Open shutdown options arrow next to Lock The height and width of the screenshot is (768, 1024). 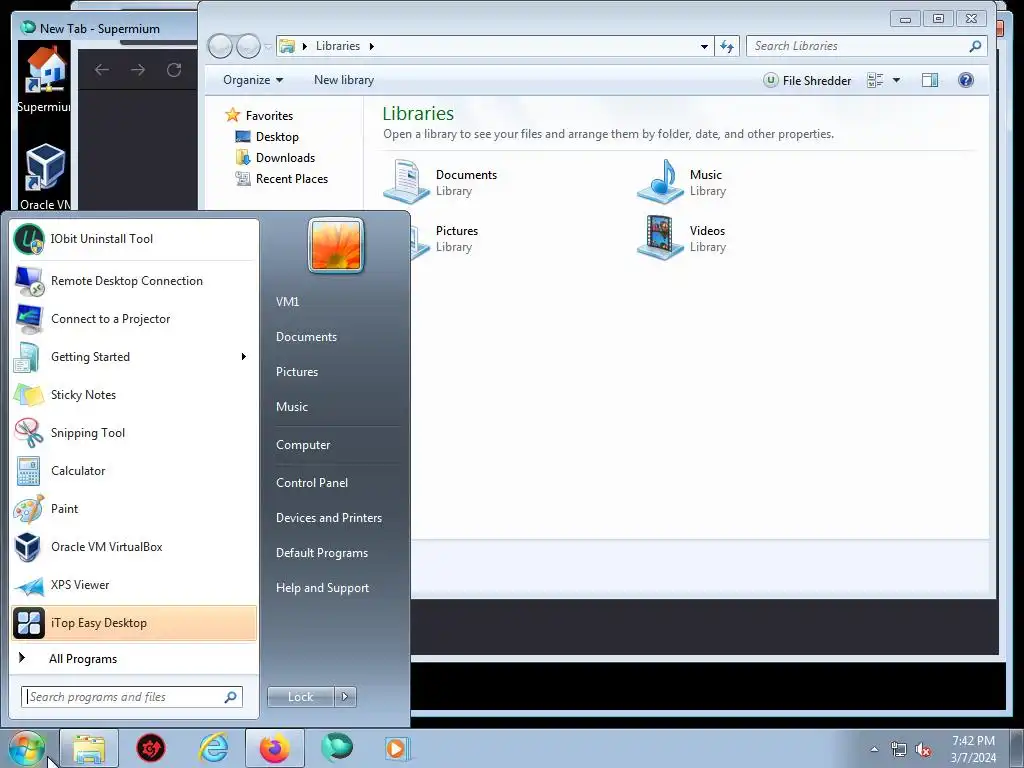click(x=345, y=697)
